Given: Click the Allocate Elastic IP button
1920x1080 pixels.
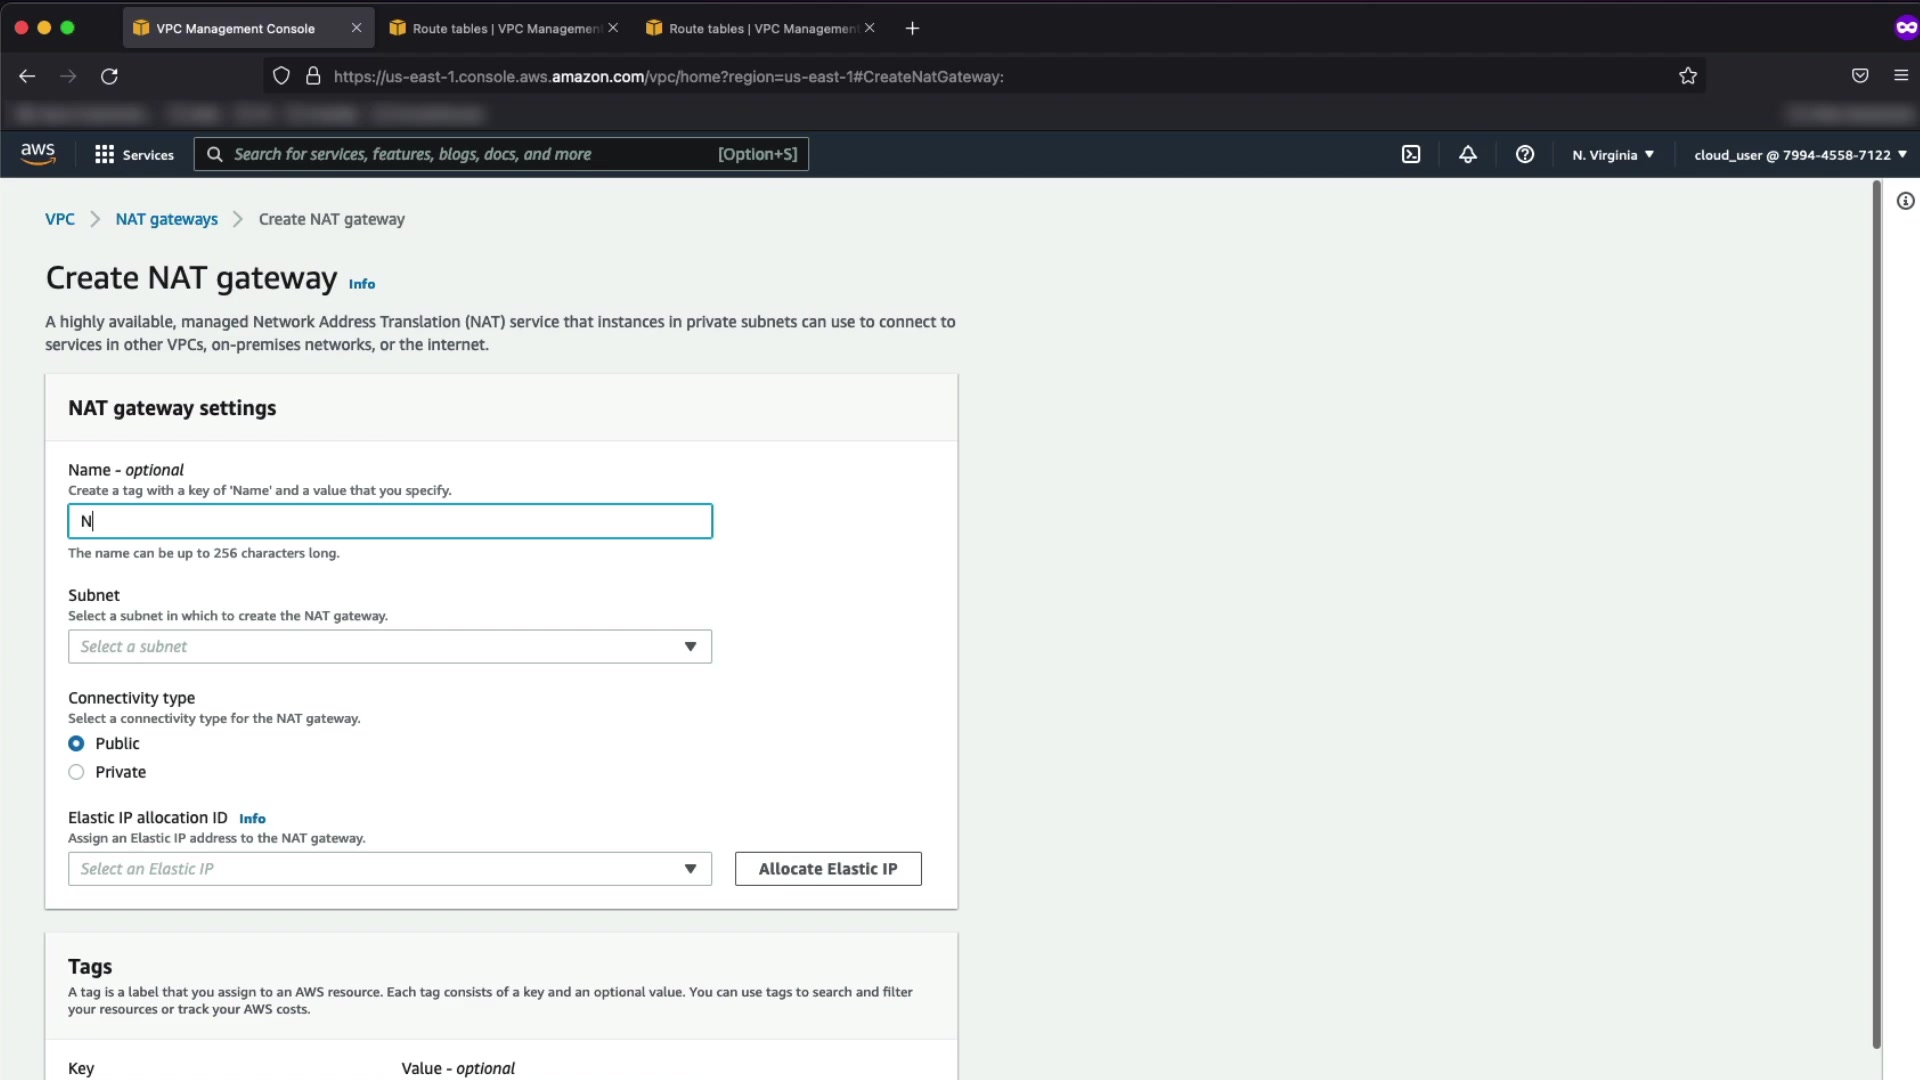Looking at the screenshot, I should tap(828, 869).
